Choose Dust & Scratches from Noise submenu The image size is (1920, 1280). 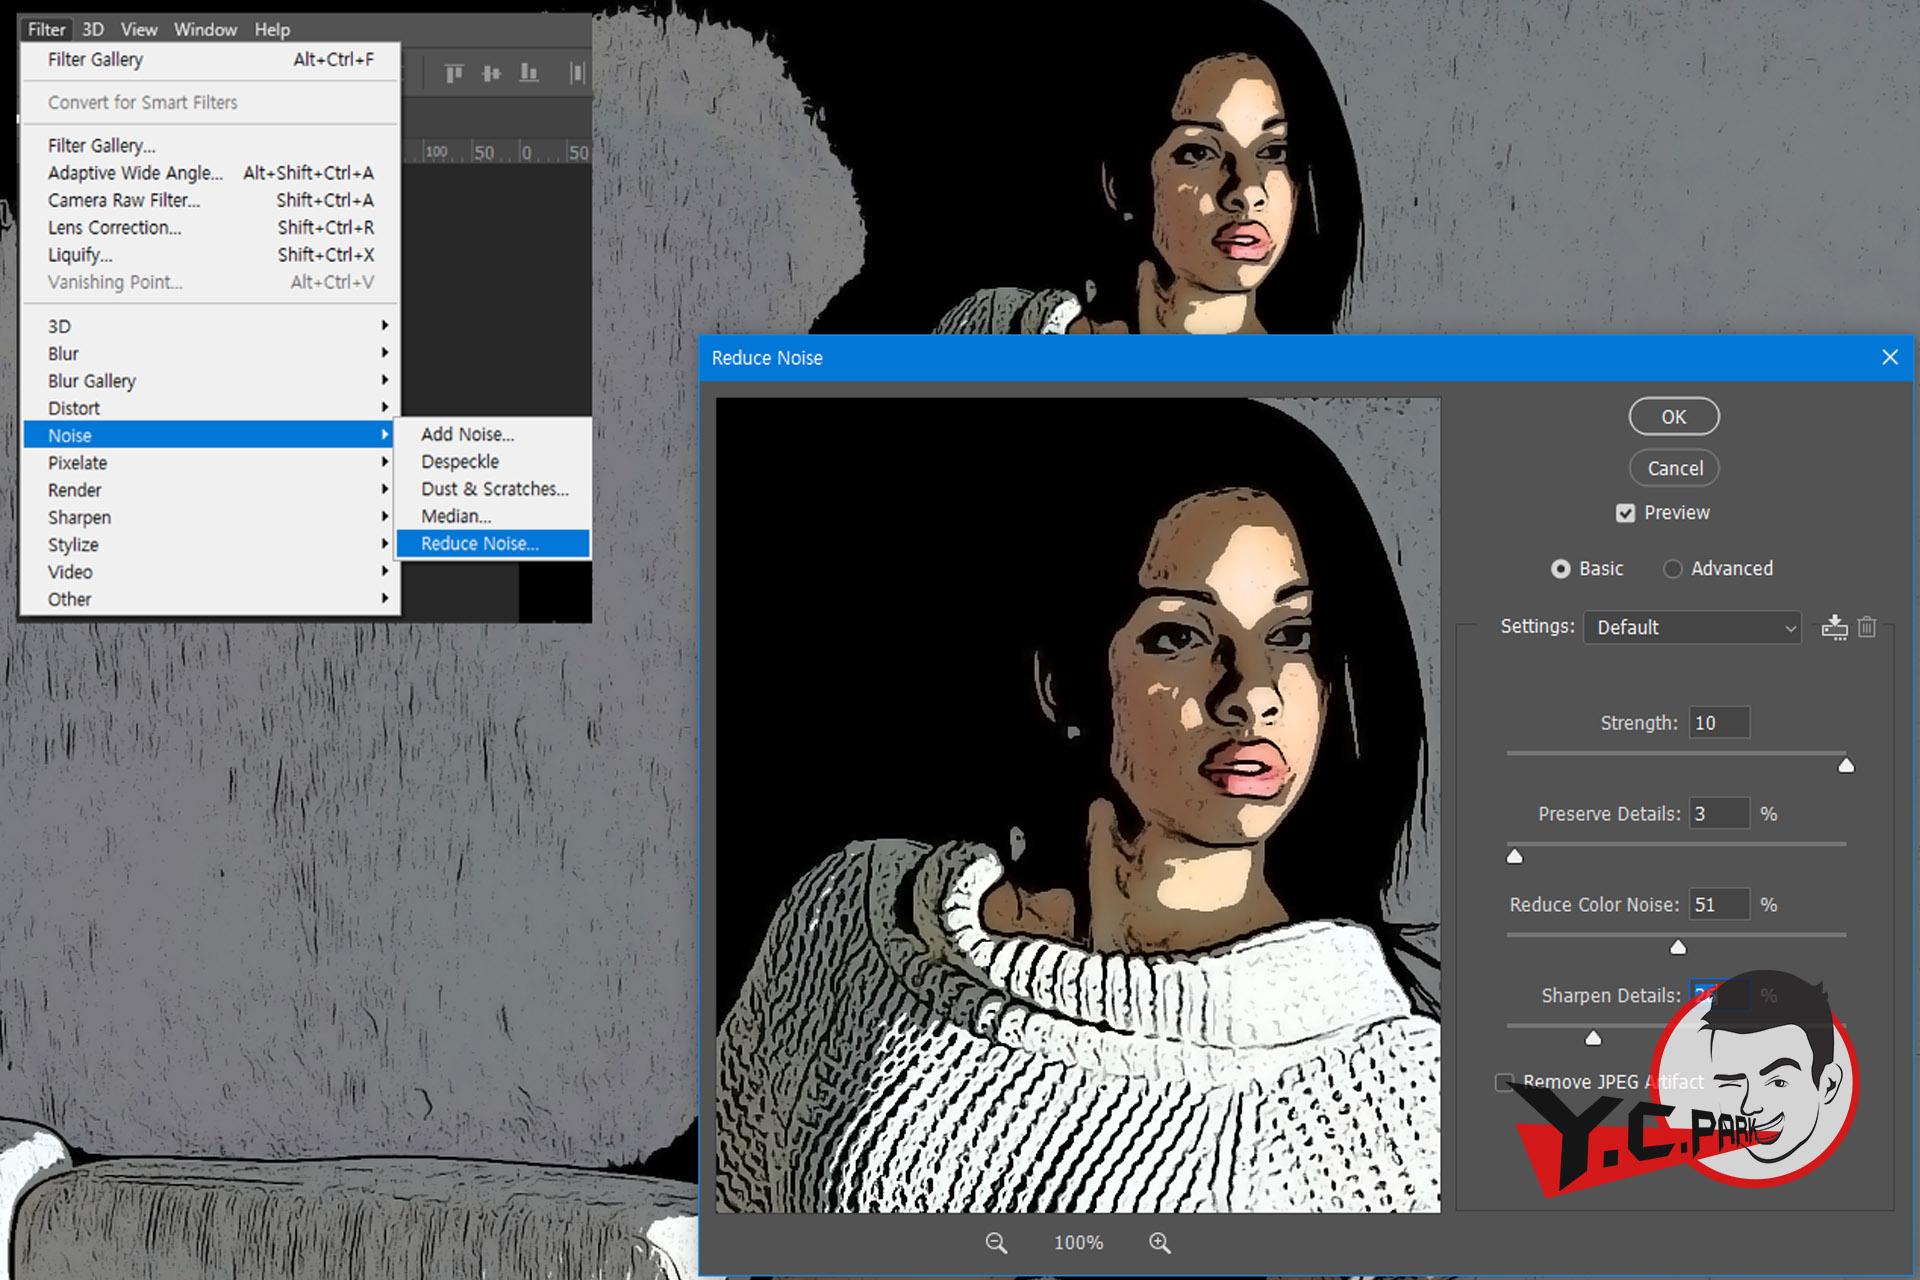494,489
